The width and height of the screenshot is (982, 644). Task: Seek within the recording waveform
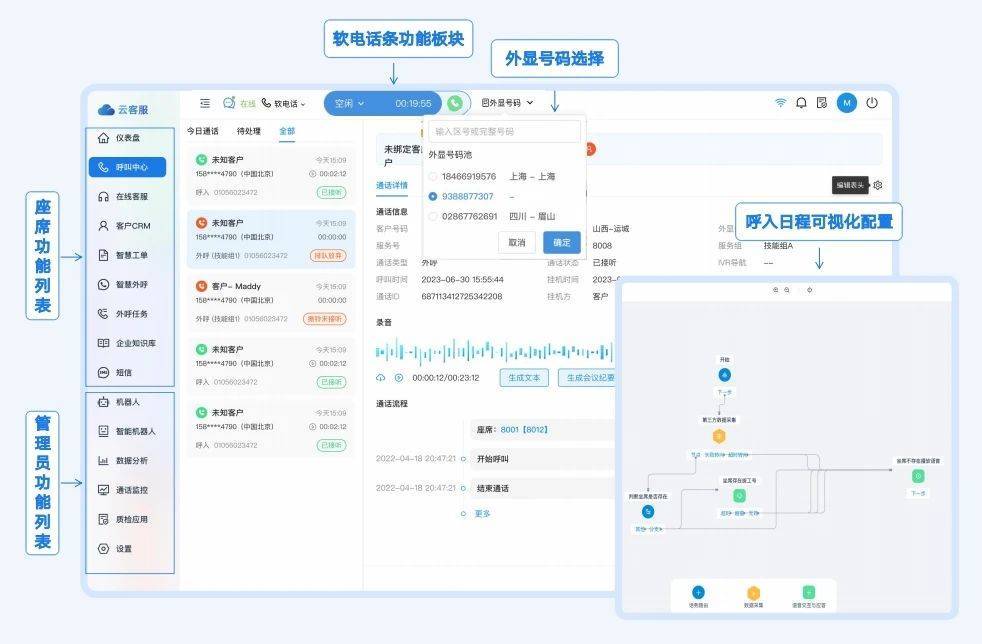[494, 352]
